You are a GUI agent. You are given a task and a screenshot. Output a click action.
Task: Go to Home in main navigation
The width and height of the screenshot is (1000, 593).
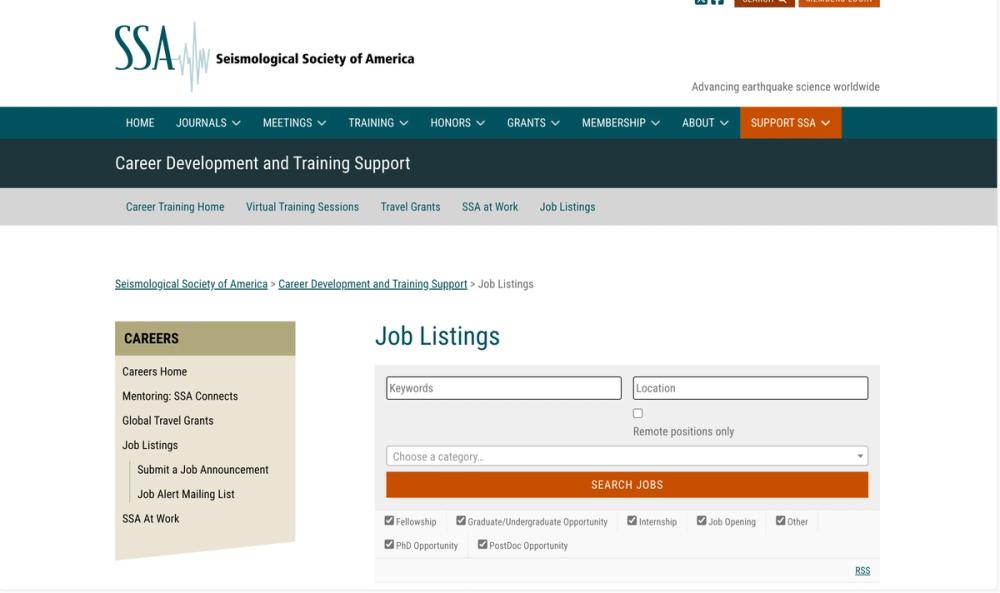140,122
